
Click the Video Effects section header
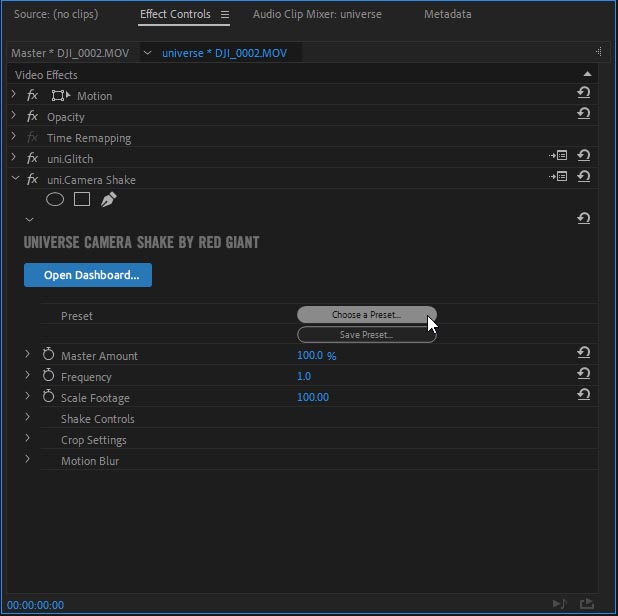(46, 75)
